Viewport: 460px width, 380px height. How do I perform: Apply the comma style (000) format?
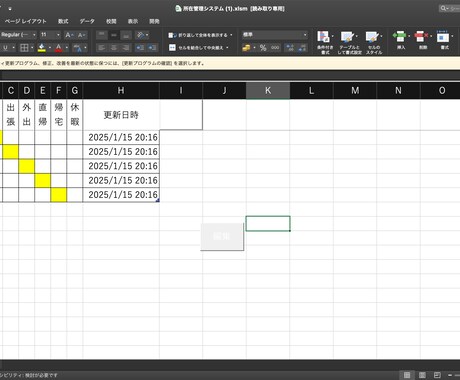[275, 48]
